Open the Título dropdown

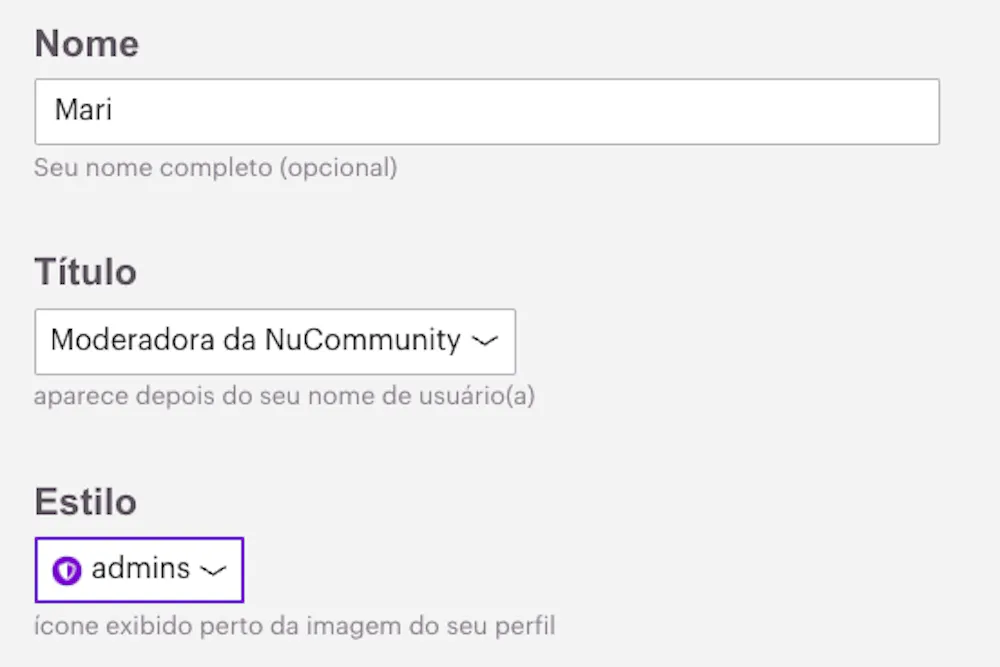275,341
